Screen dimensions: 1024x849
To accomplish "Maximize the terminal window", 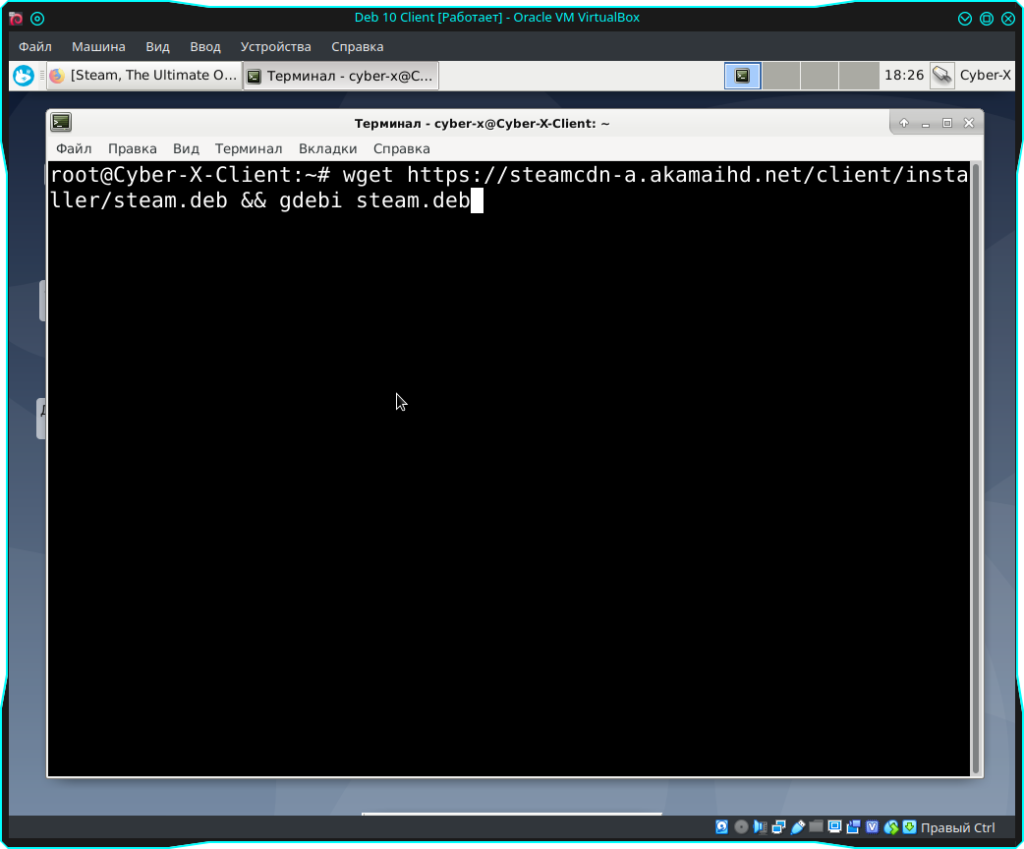I will click(x=947, y=123).
